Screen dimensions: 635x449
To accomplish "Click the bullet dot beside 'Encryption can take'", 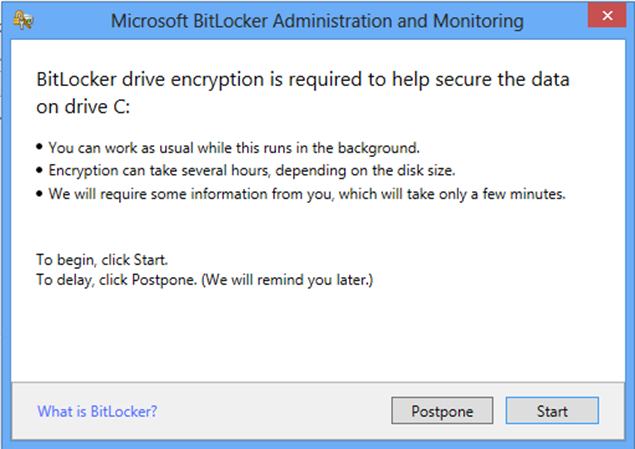I will tap(39, 170).
